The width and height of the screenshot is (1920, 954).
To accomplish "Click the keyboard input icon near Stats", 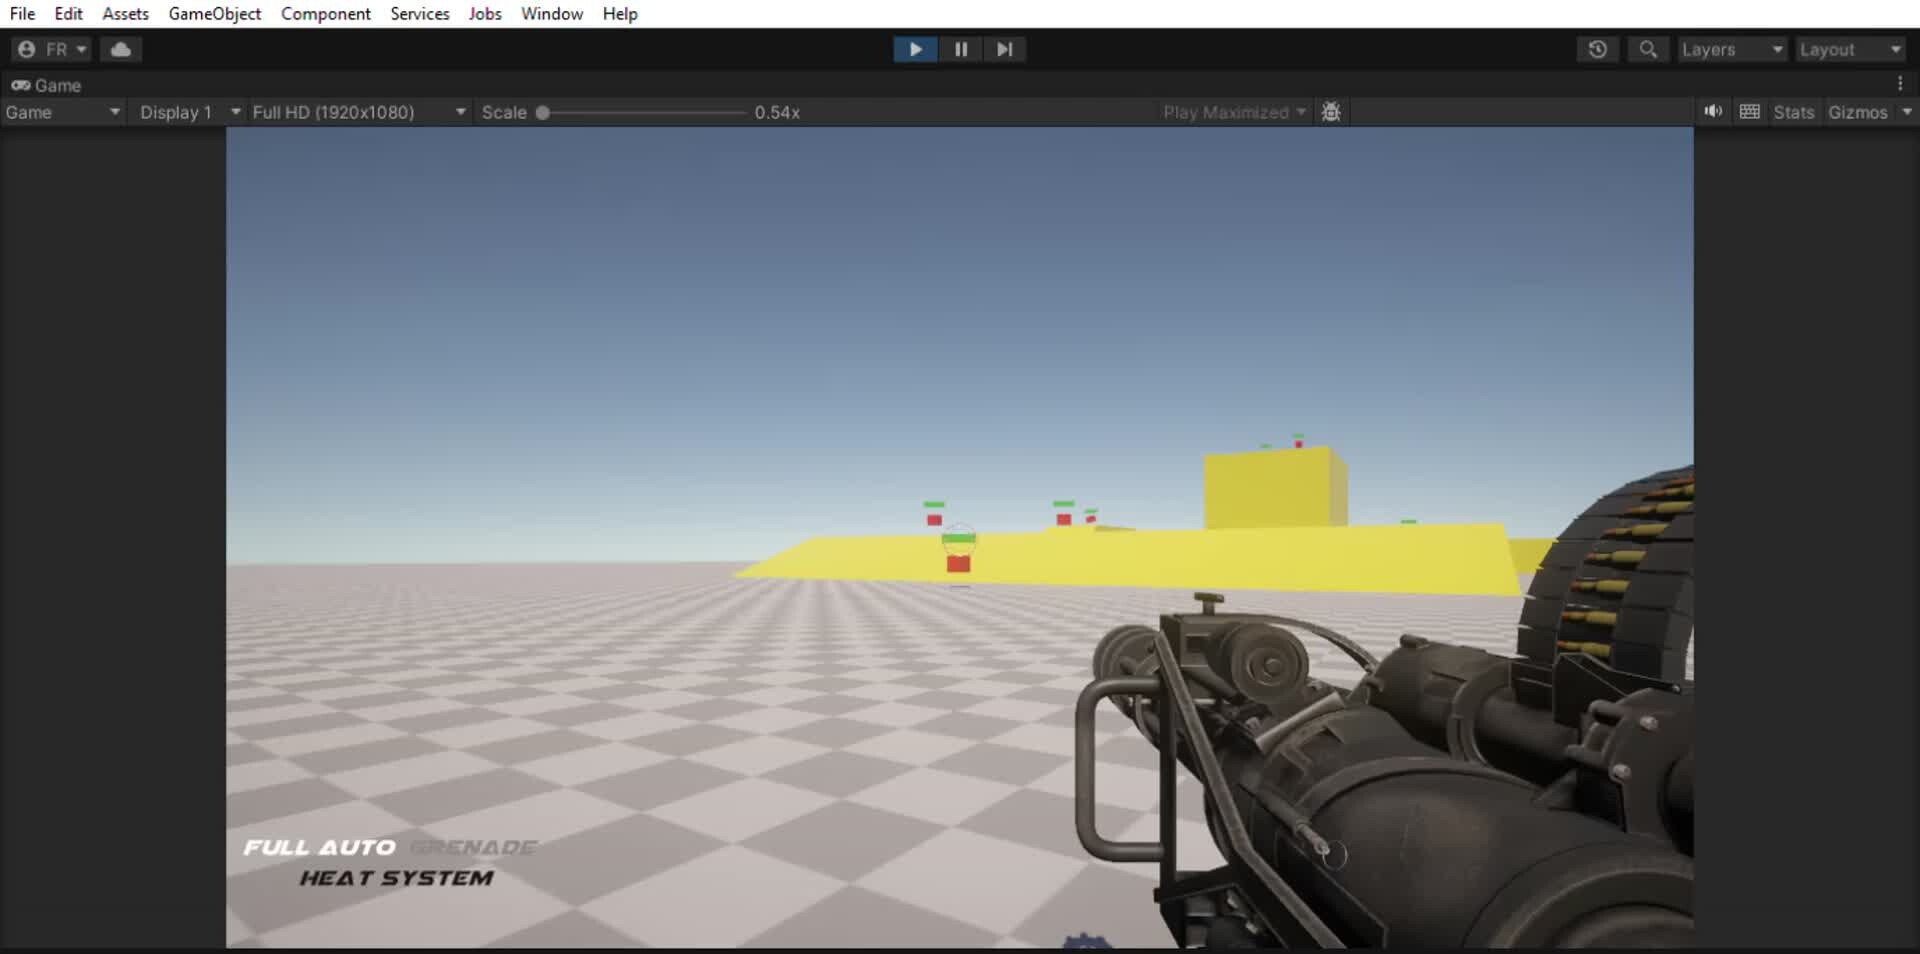I will (x=1750, y=111).
